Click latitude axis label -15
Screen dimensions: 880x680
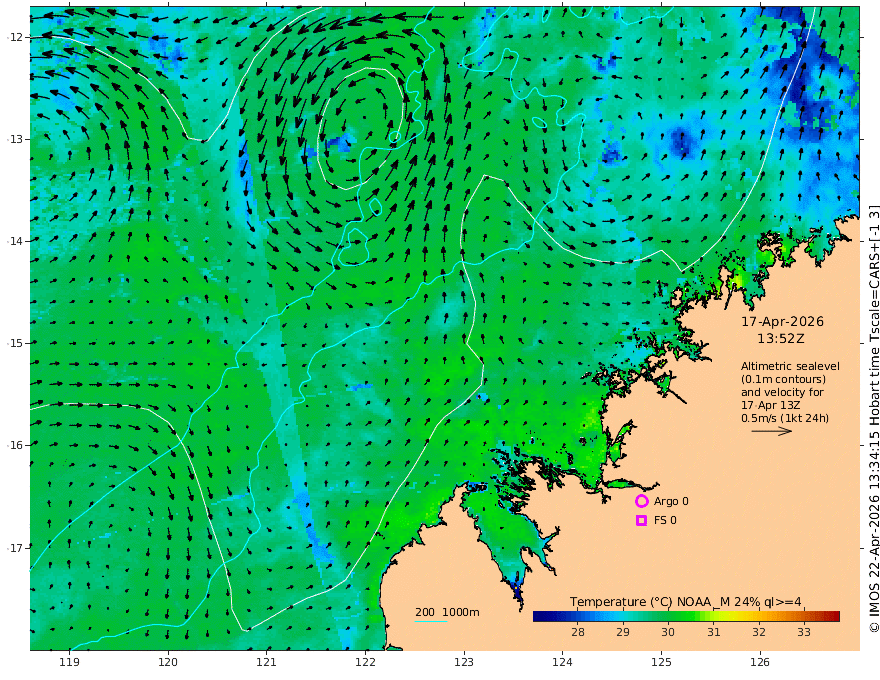tap(15, 343)
